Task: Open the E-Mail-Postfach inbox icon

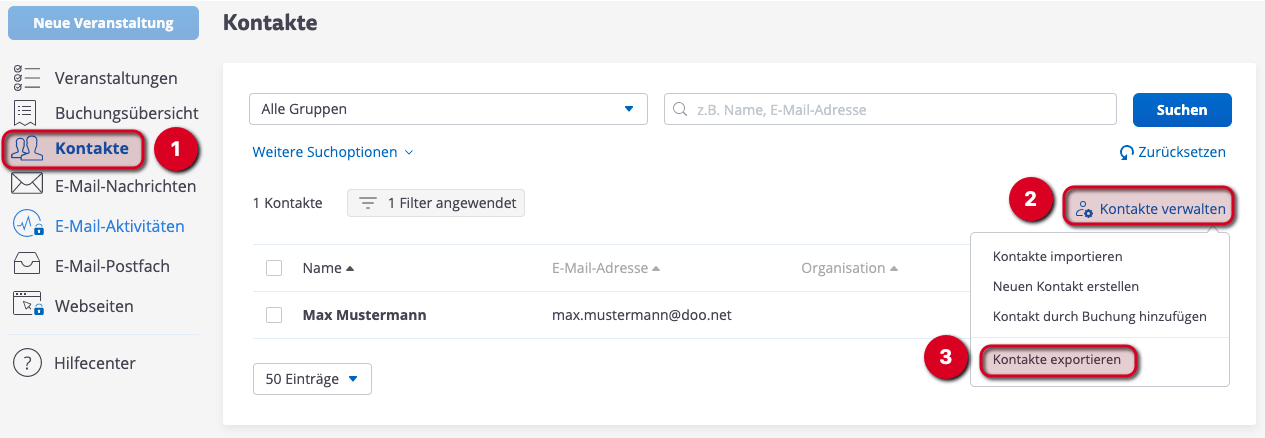Action: pyautogui.click(x=27, y=266)
